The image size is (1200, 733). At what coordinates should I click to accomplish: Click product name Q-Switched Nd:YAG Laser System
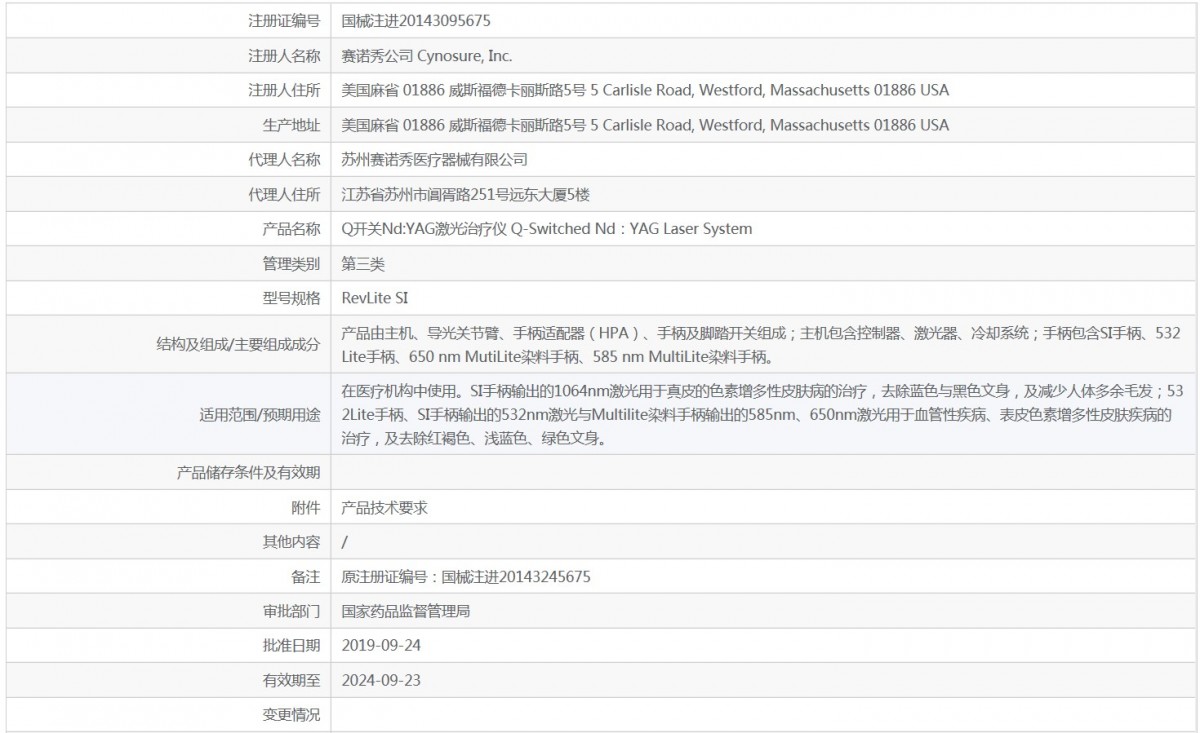tap(631, 229)
